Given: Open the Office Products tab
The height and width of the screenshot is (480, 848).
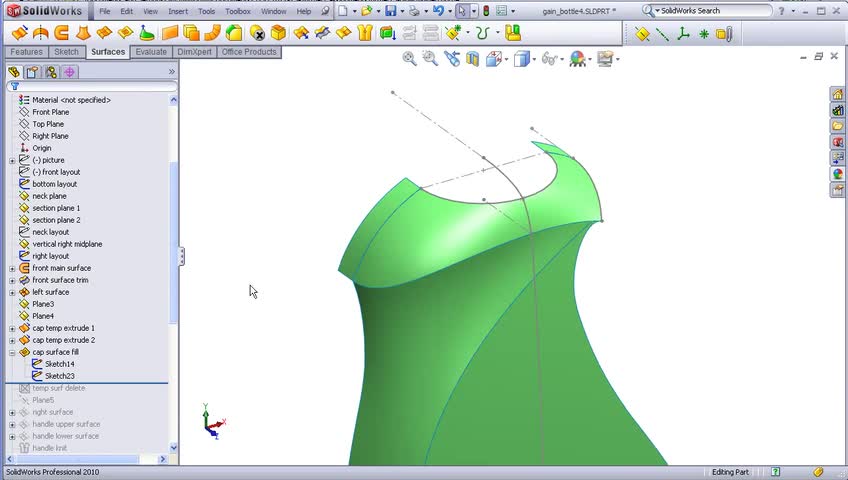Looking at the screenshot, I should pyautogui.click(x=249, y=52).
